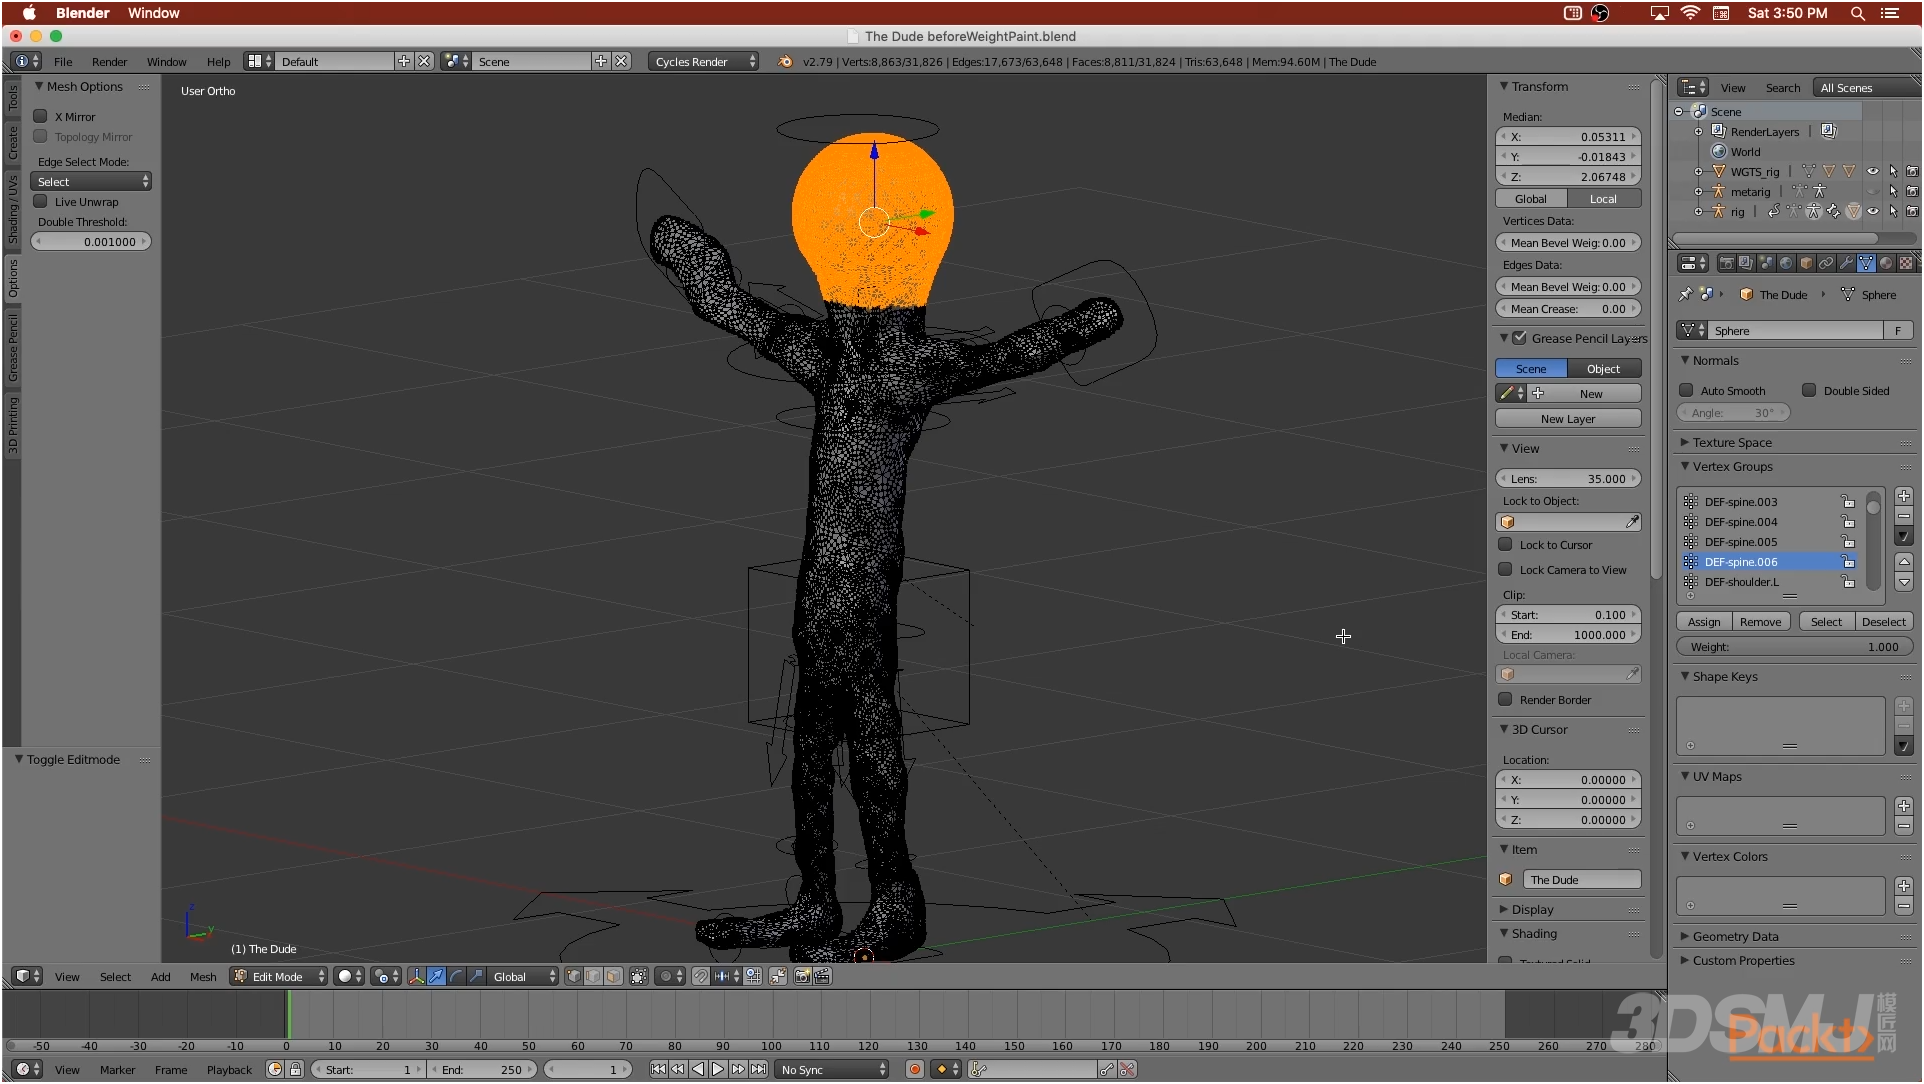Pin the properties context with pushpin icon
The image size is (1924, 1084).
[x=1686, y=295]
